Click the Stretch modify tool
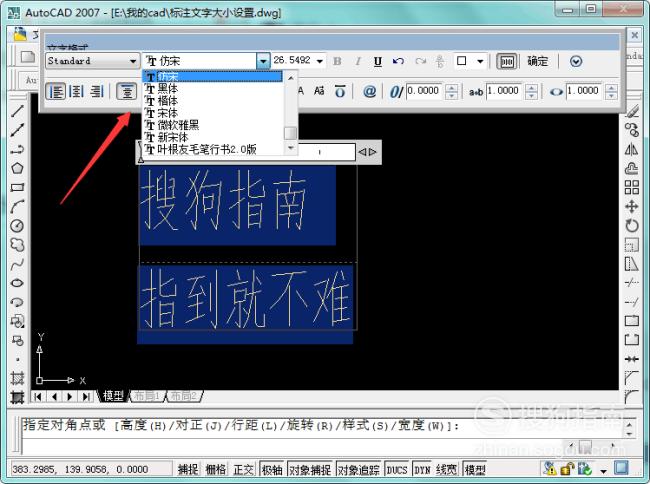This screenshot has height=484, width=650. point(632,264)
